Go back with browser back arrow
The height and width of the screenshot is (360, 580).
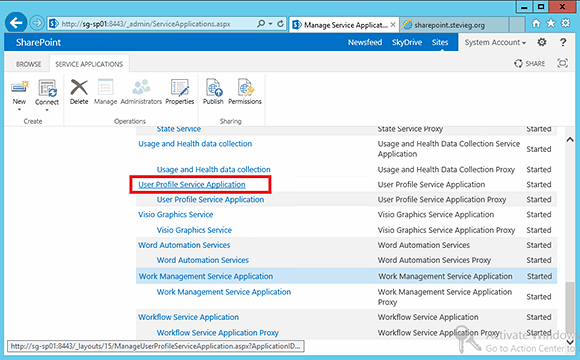(16, 24)
